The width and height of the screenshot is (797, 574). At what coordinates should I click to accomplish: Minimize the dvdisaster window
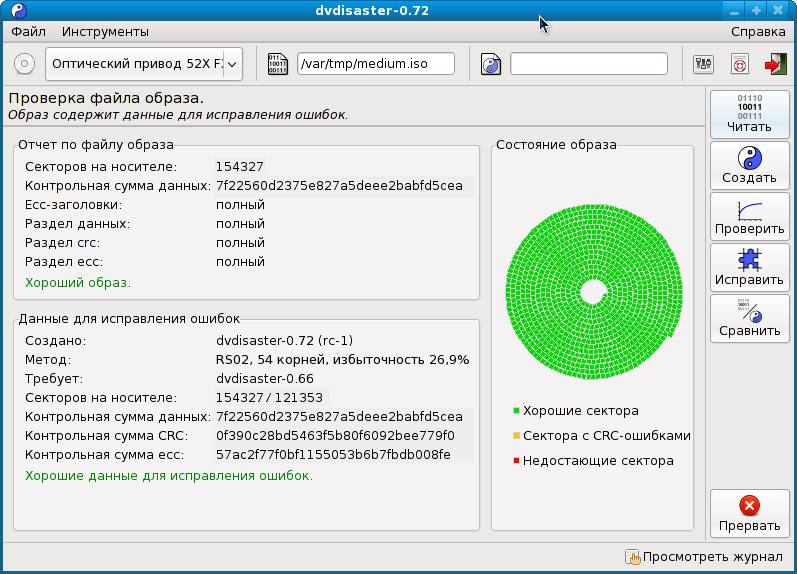[x=734, y=11]
